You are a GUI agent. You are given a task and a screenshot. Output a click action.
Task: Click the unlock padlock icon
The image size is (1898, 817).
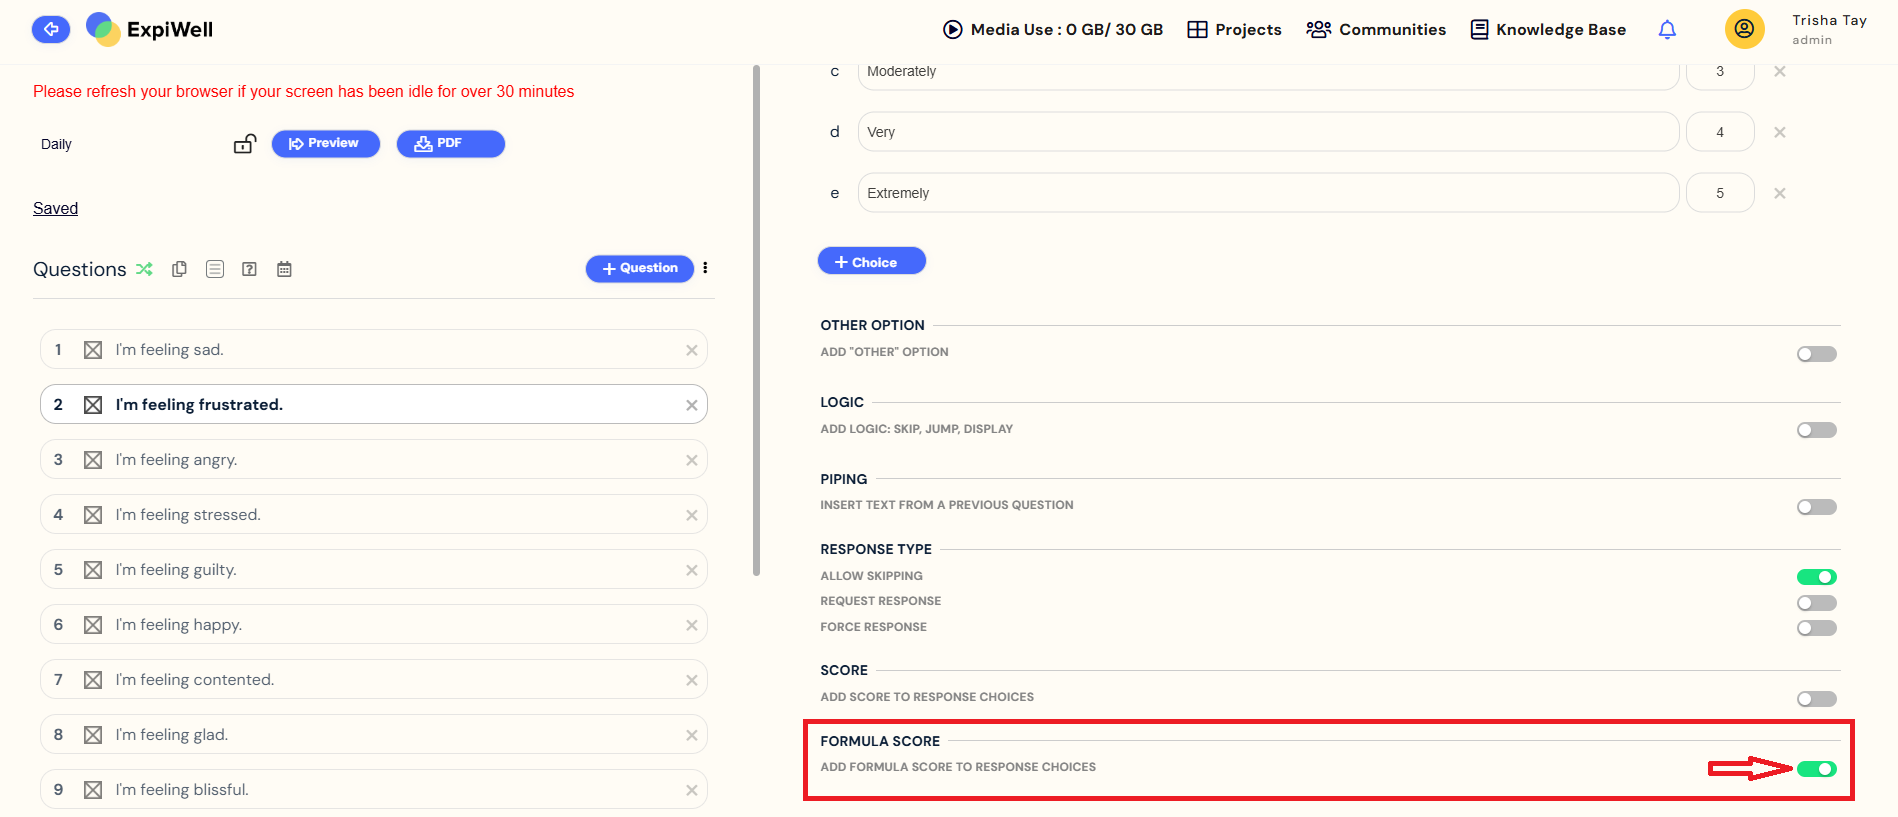(245, 144)
